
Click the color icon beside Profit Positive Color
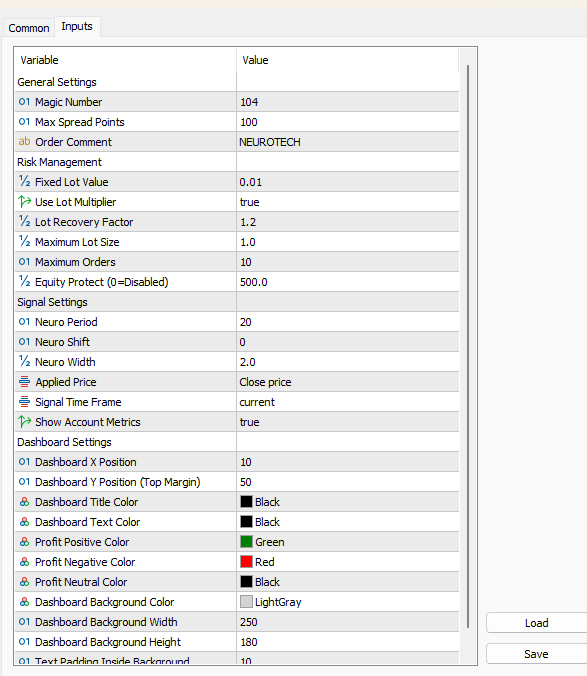(x=25, y=541)
